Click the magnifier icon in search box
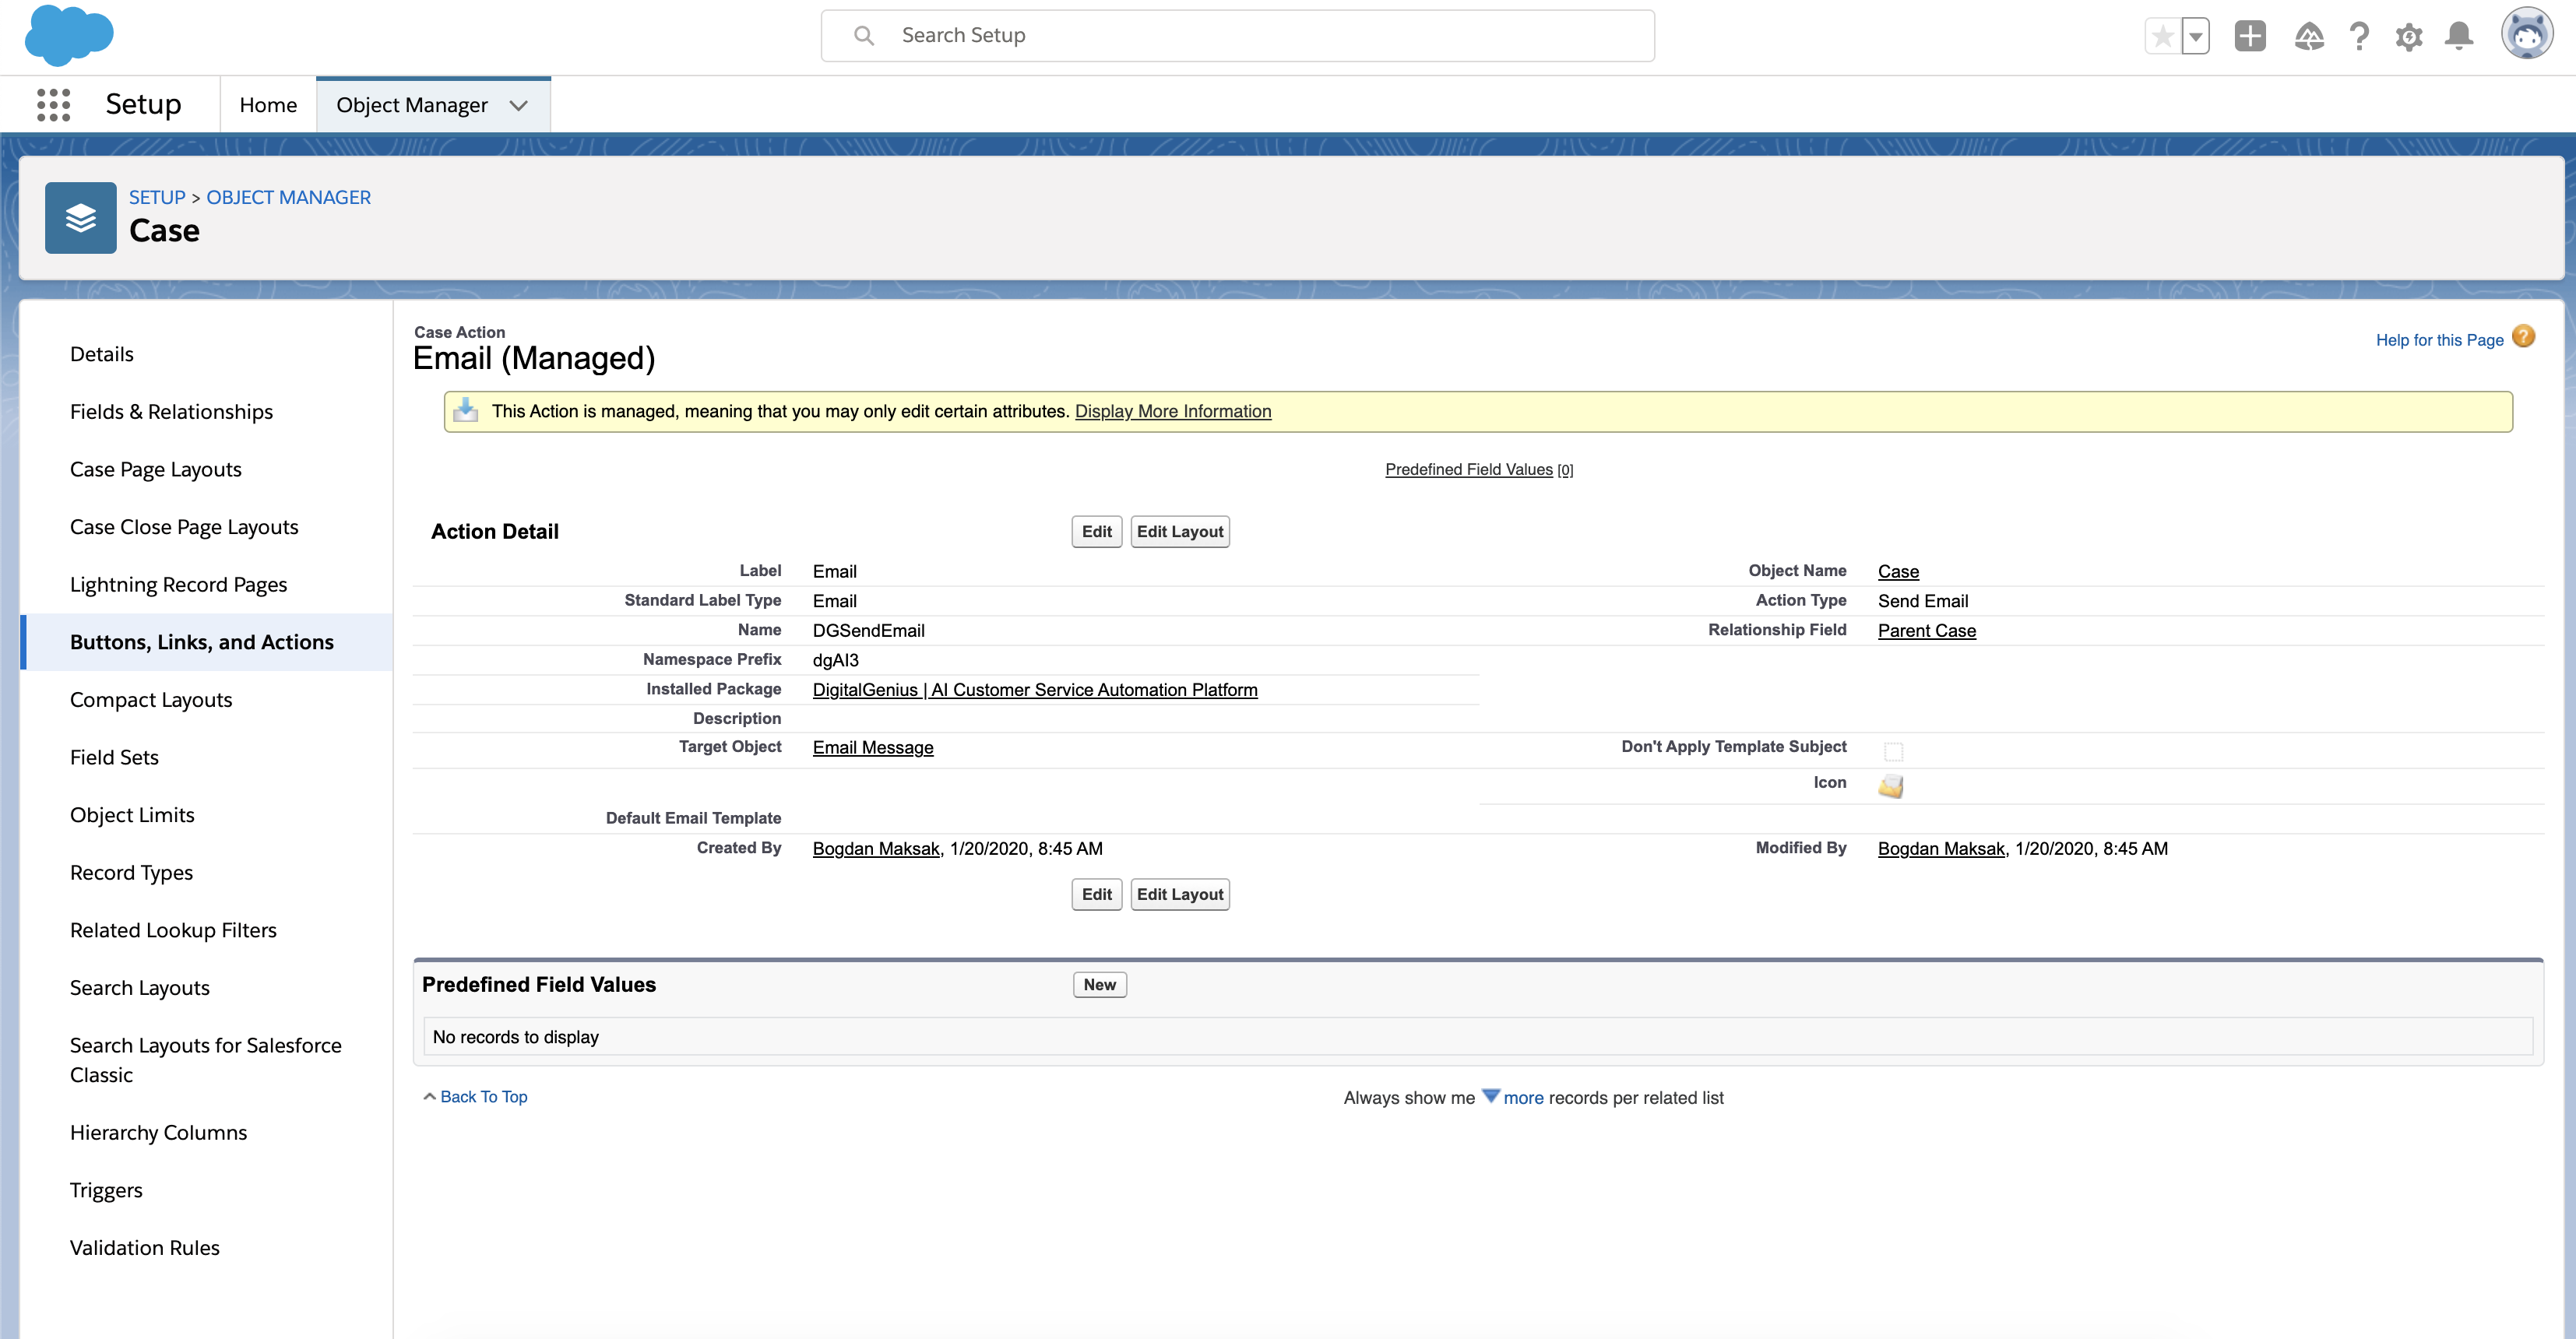 coord(864,36)
